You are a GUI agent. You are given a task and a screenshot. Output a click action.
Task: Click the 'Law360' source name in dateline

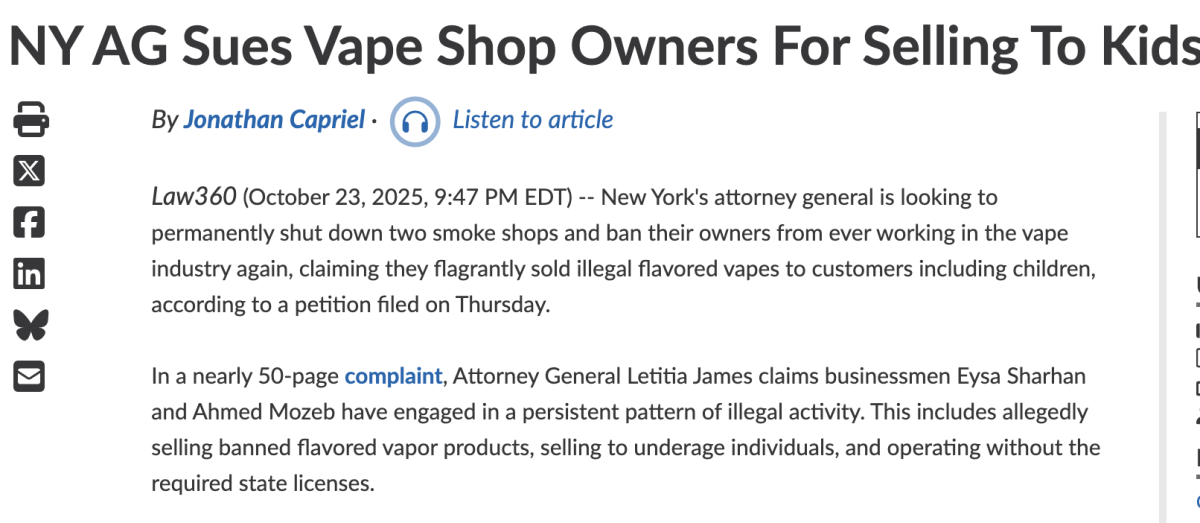(194, 197)
